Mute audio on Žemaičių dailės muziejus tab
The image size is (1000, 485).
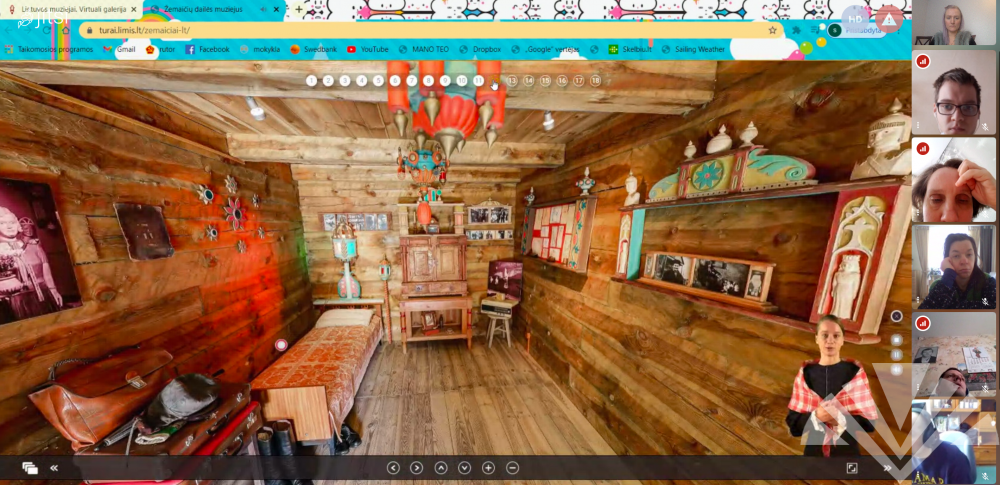click(263, 10)
